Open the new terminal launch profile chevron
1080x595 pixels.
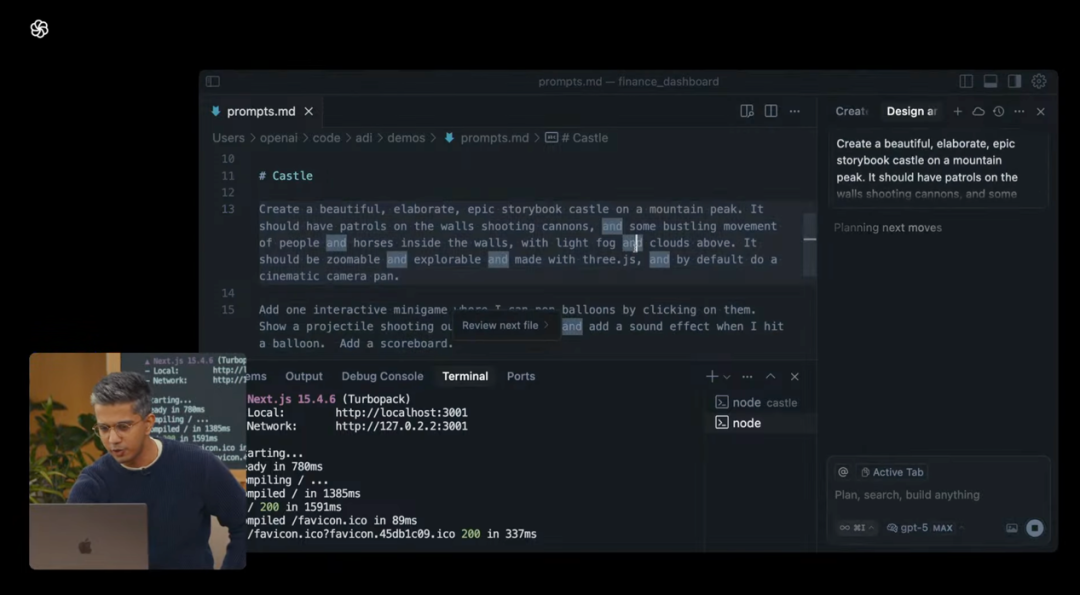click(727, 377)
